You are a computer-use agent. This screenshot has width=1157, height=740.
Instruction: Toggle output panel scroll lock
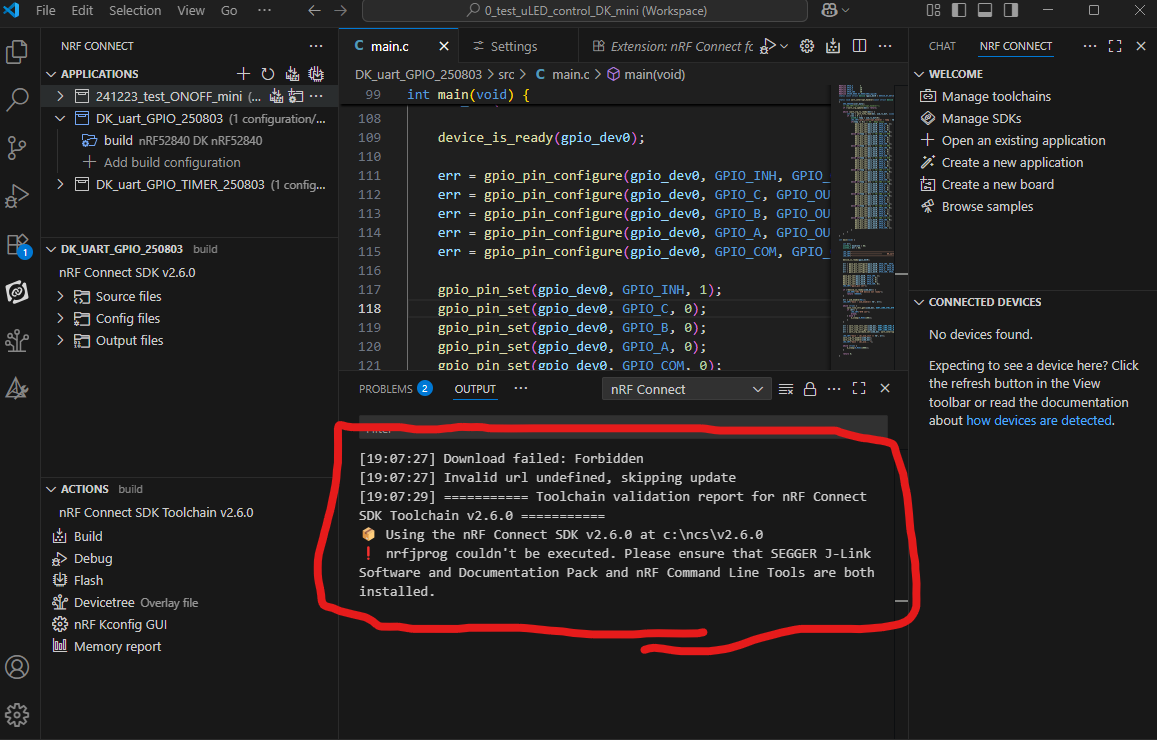click(x=810, y=389)
